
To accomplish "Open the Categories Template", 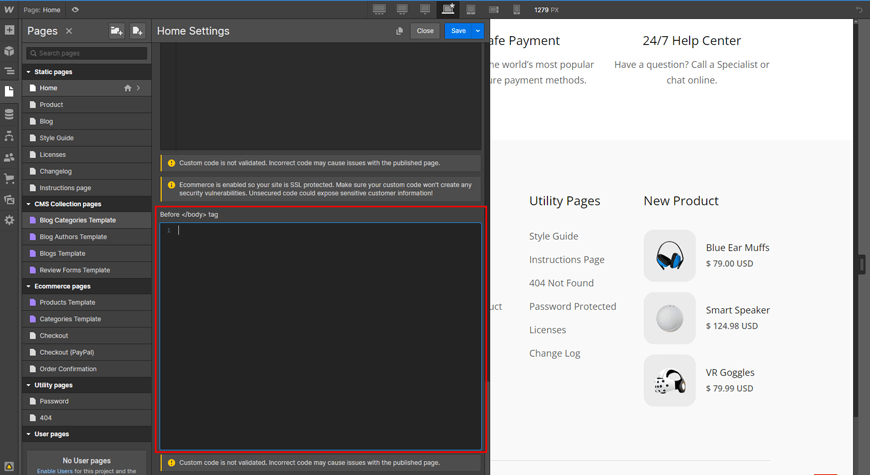I will pyautogui.click(x=87, y=319).
